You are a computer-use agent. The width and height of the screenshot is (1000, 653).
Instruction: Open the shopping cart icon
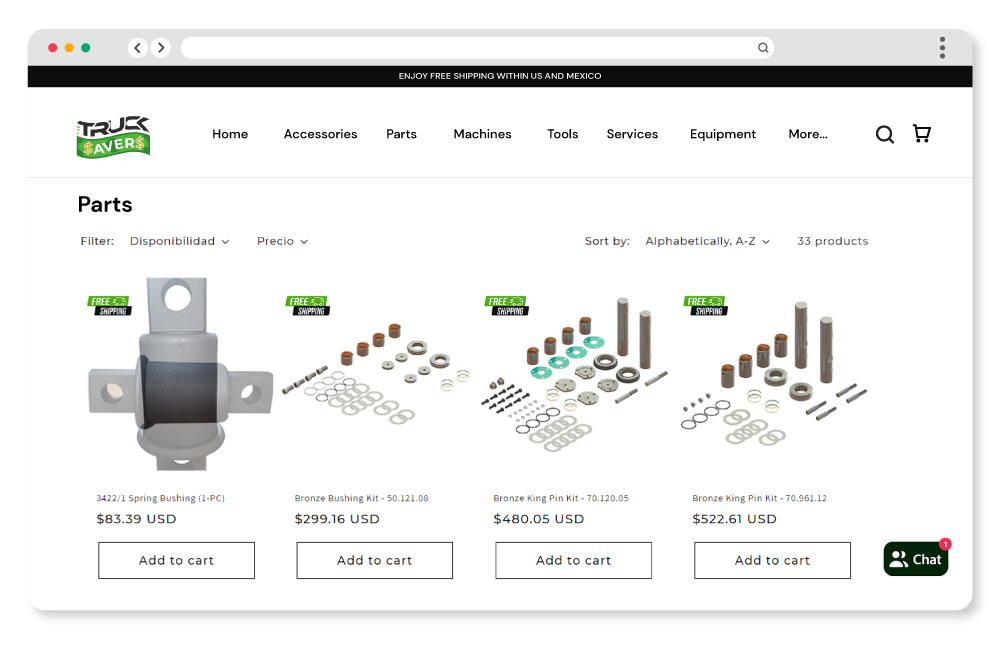click(x=922, y=134)
